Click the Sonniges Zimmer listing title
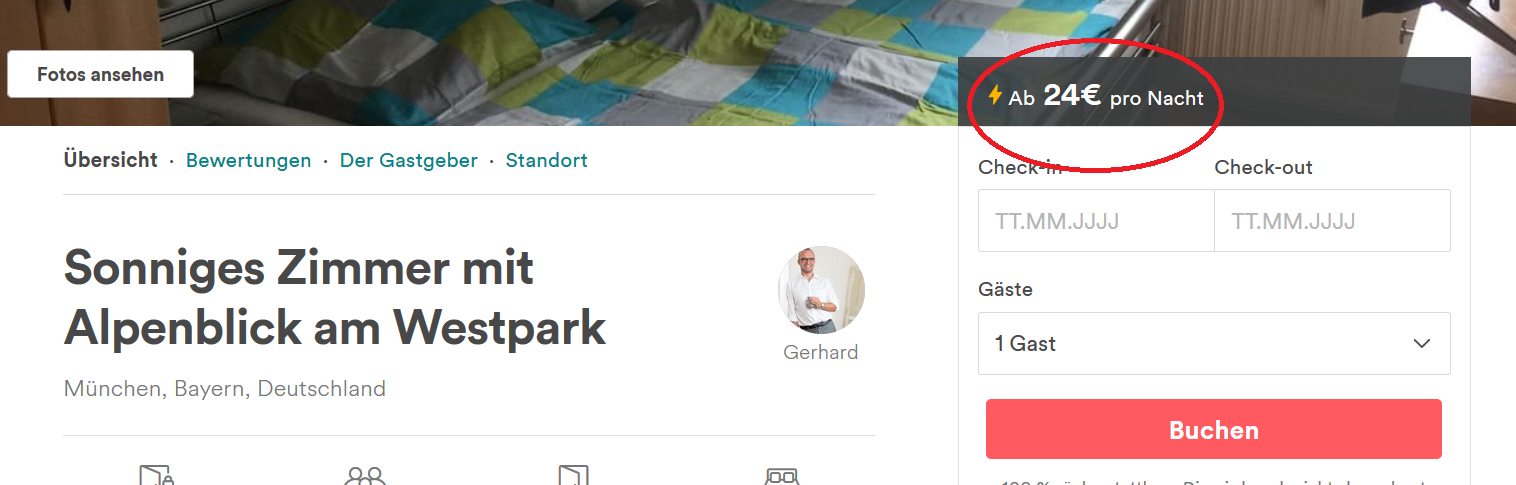The image size is (1516, 485). tap(334, 297)
